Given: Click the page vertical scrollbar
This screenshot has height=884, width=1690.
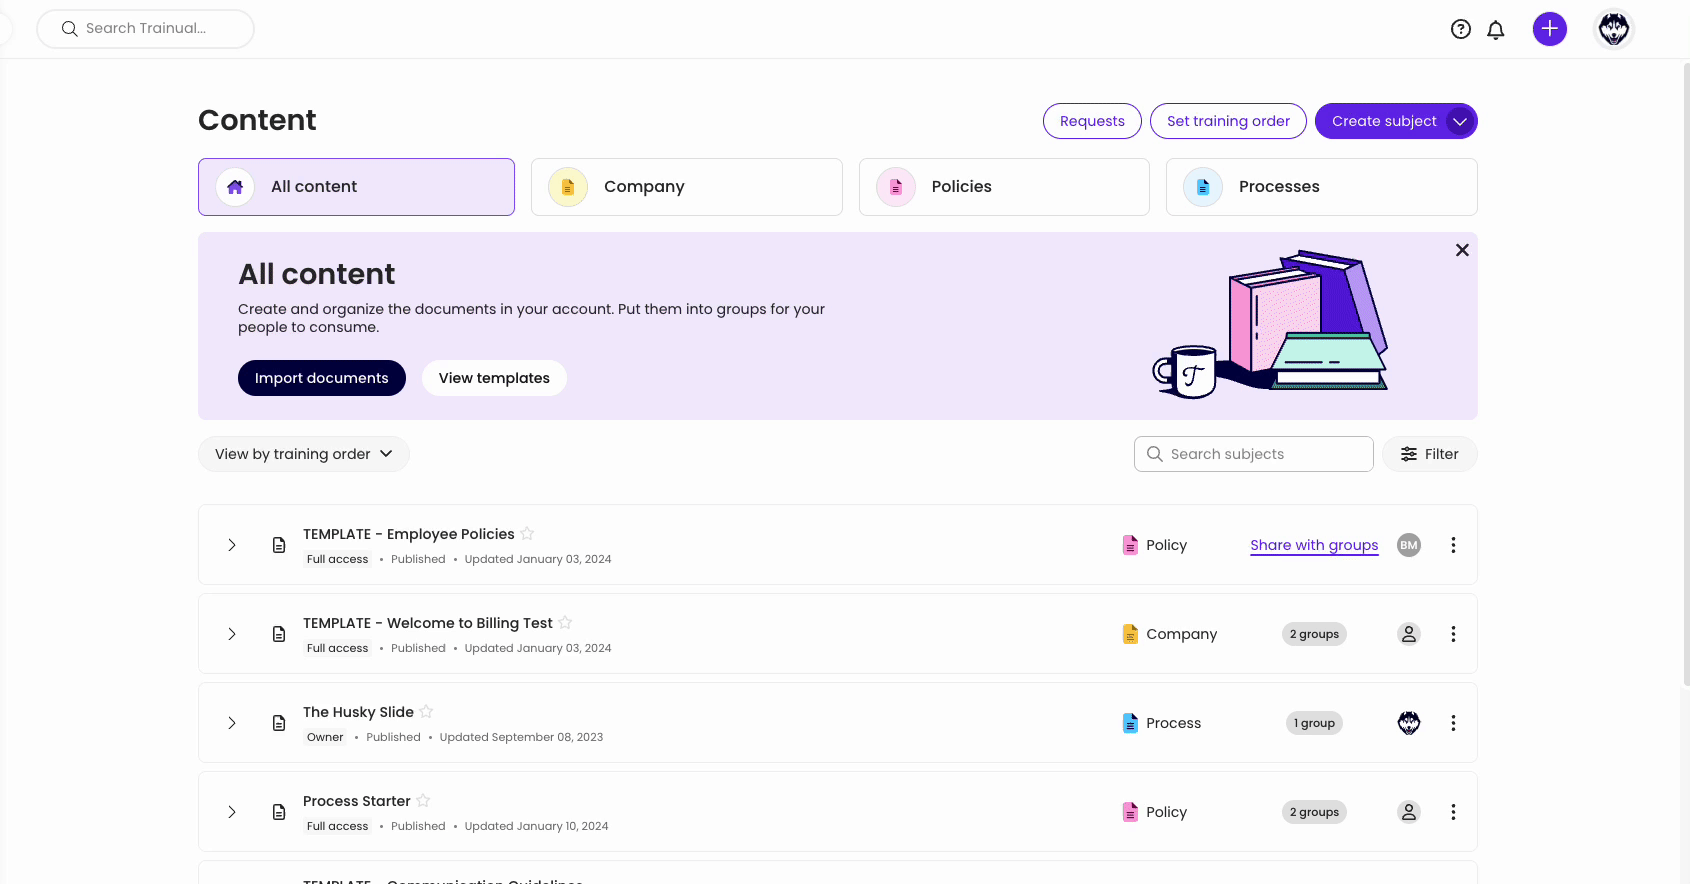Looking at the screenshot, I should [x=1686, y=375].
